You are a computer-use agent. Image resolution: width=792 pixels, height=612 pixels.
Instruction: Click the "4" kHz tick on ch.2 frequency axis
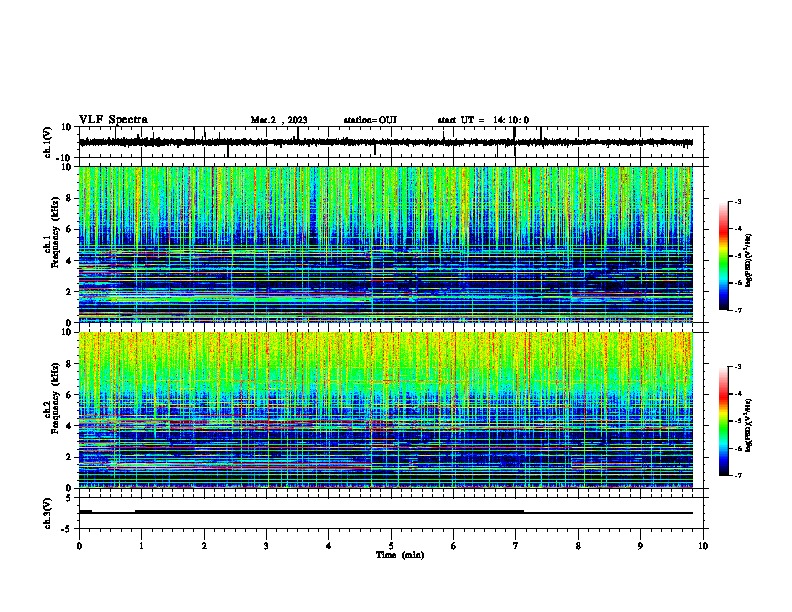coord(70,426)
